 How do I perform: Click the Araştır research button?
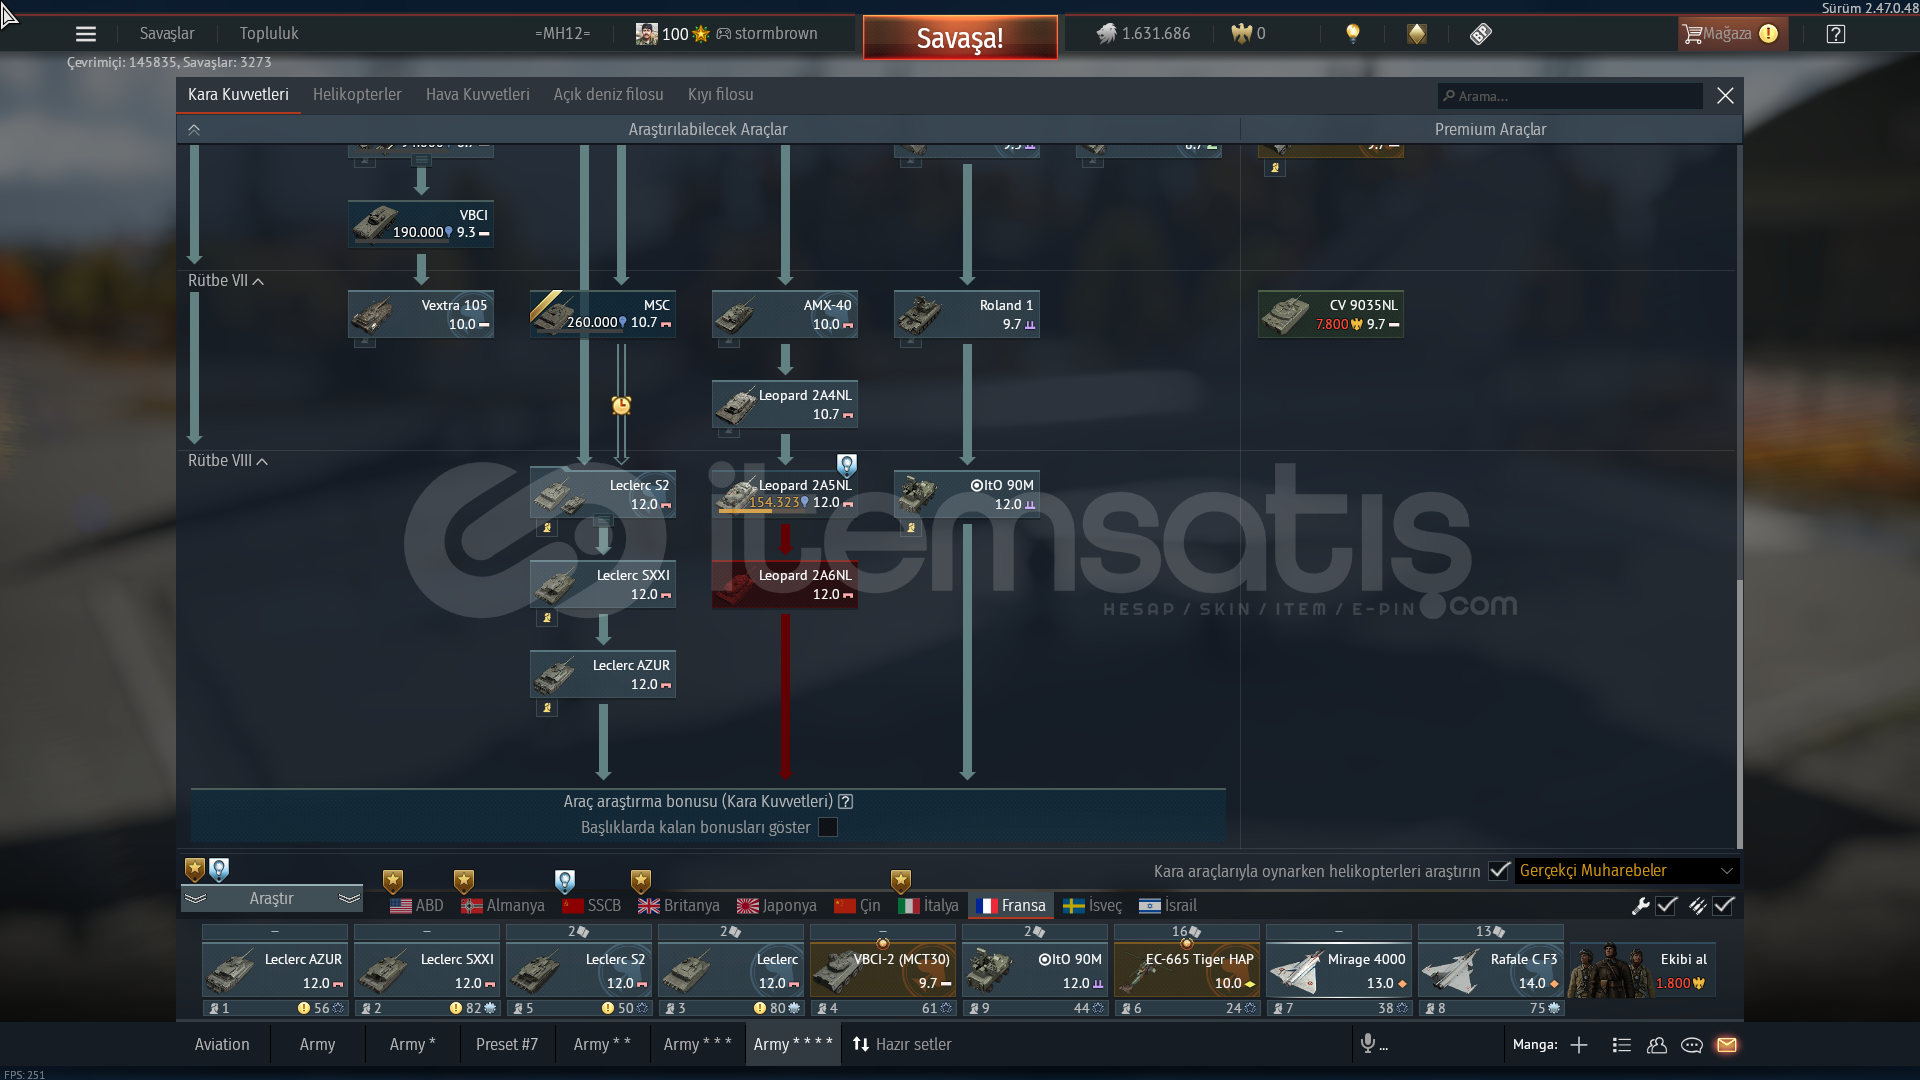click(272, 899)
